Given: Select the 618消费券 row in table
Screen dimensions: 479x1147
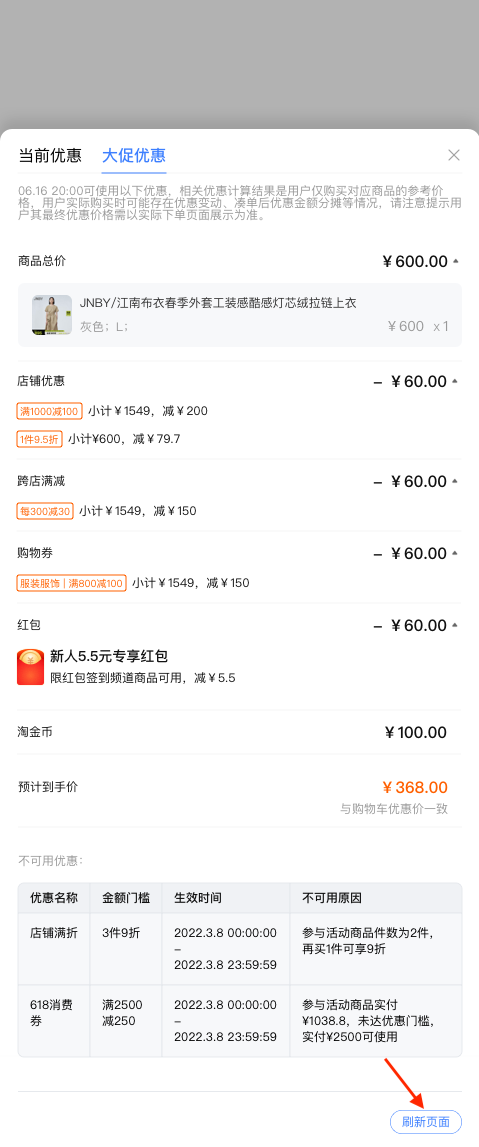Looking at the screenshot, I should tap(240, 1020).
